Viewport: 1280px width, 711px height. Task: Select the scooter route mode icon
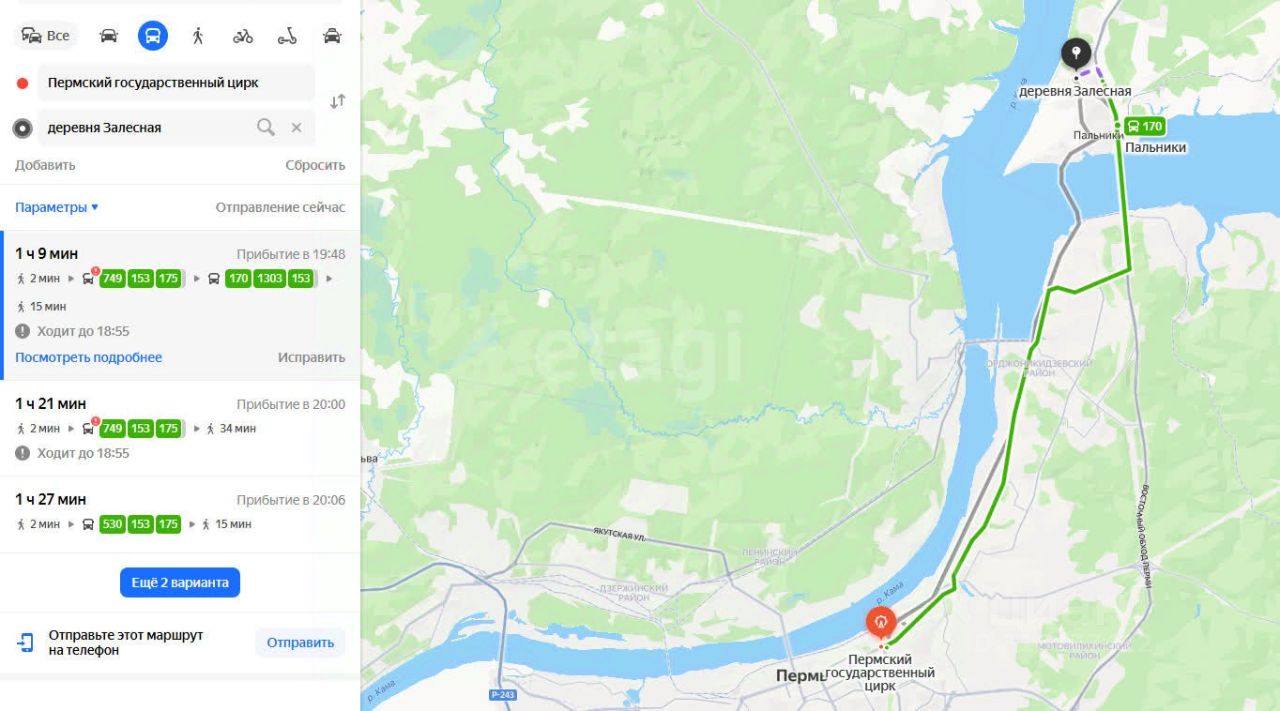tap(287, 36)
